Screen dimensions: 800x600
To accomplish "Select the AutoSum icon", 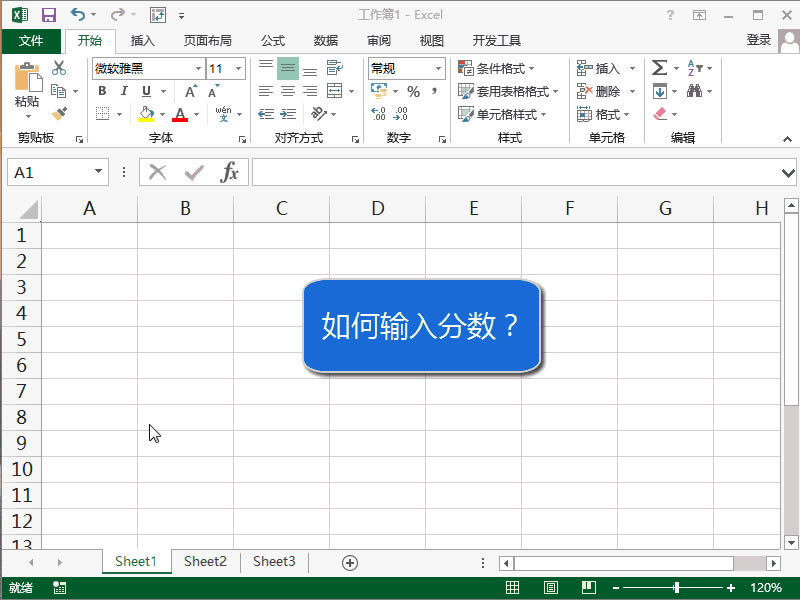I will tap(660, 68).
